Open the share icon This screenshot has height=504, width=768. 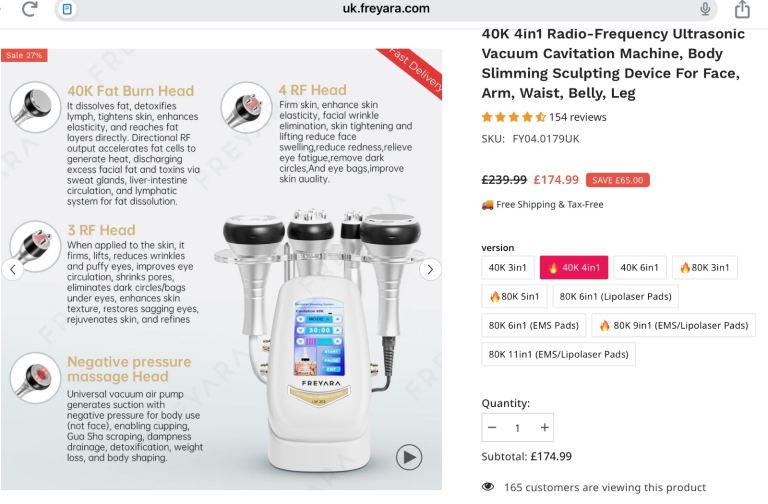742,9
